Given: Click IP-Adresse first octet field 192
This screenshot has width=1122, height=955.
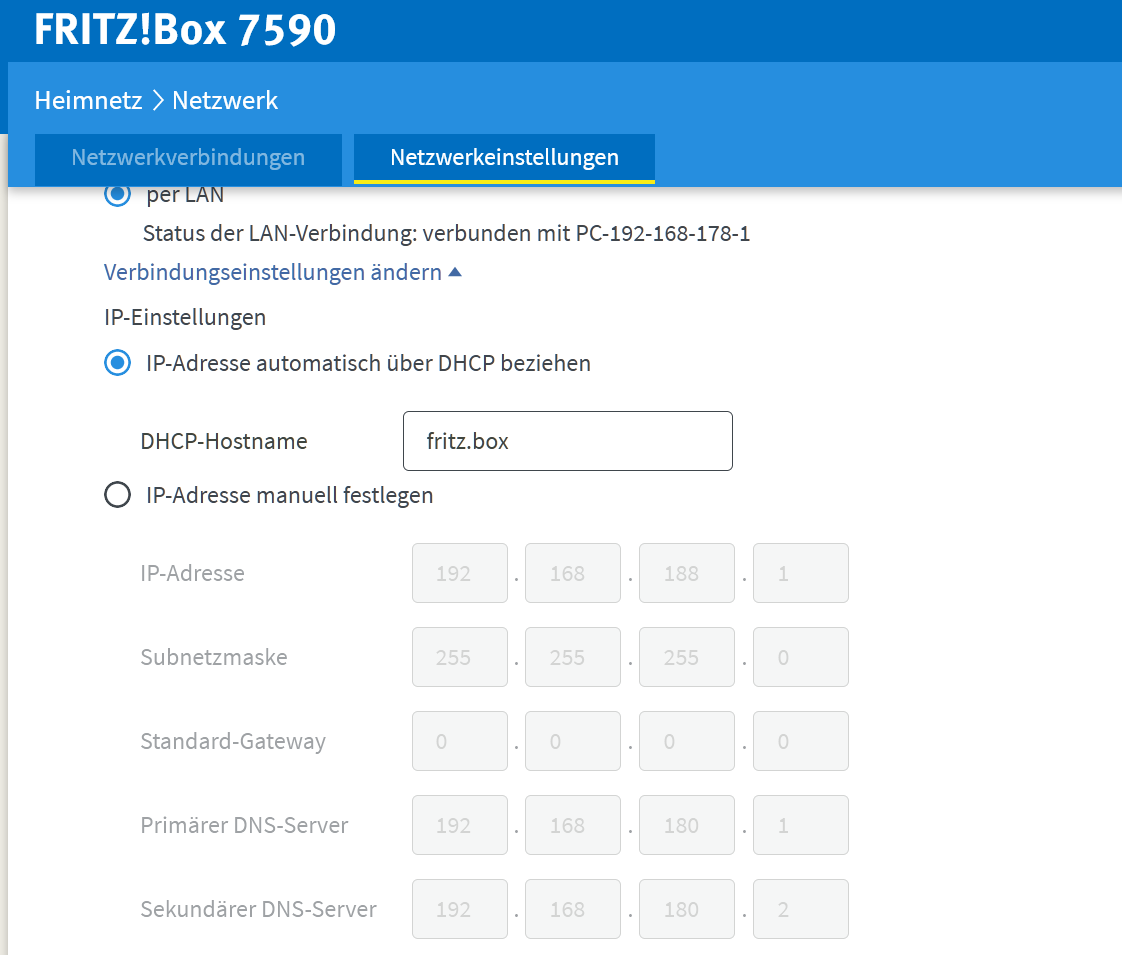Looking at the screenshot, I should point(459,573).
